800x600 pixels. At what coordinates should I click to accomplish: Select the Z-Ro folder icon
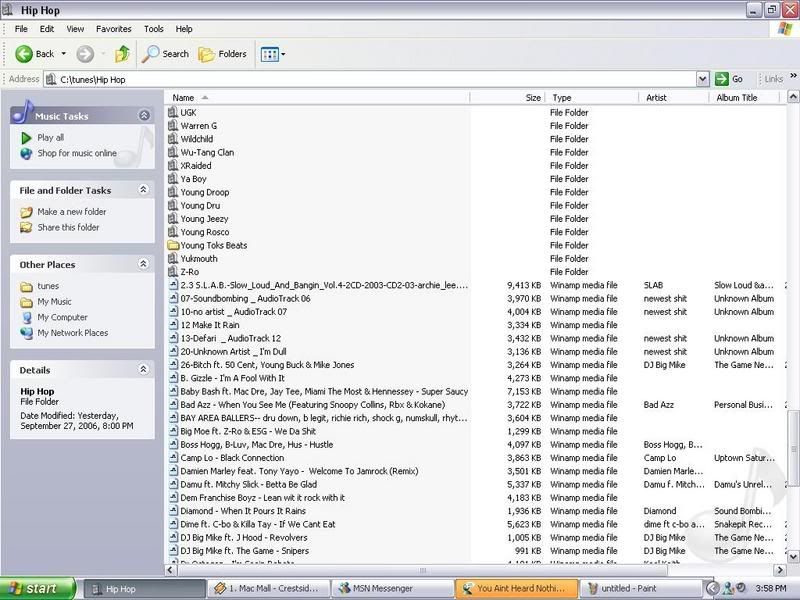pos(173,272)
